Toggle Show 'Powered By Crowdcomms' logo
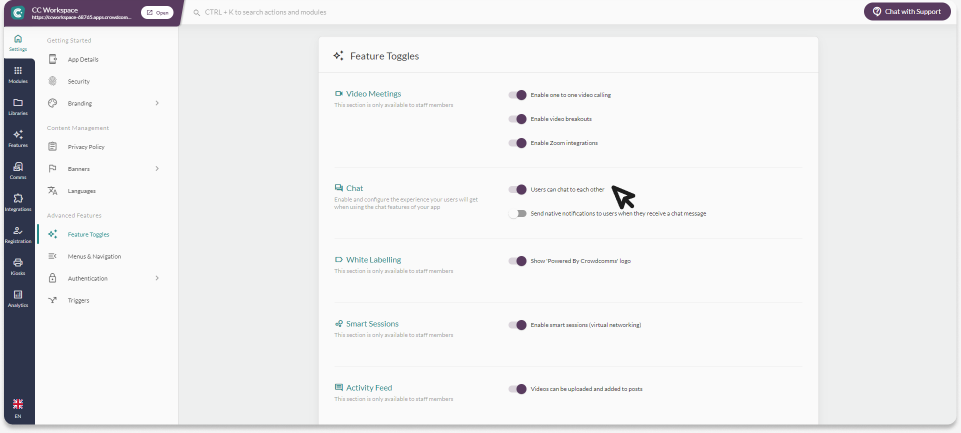Image resolution: width=961 pixels, height=433 pixels. [517, 261]
